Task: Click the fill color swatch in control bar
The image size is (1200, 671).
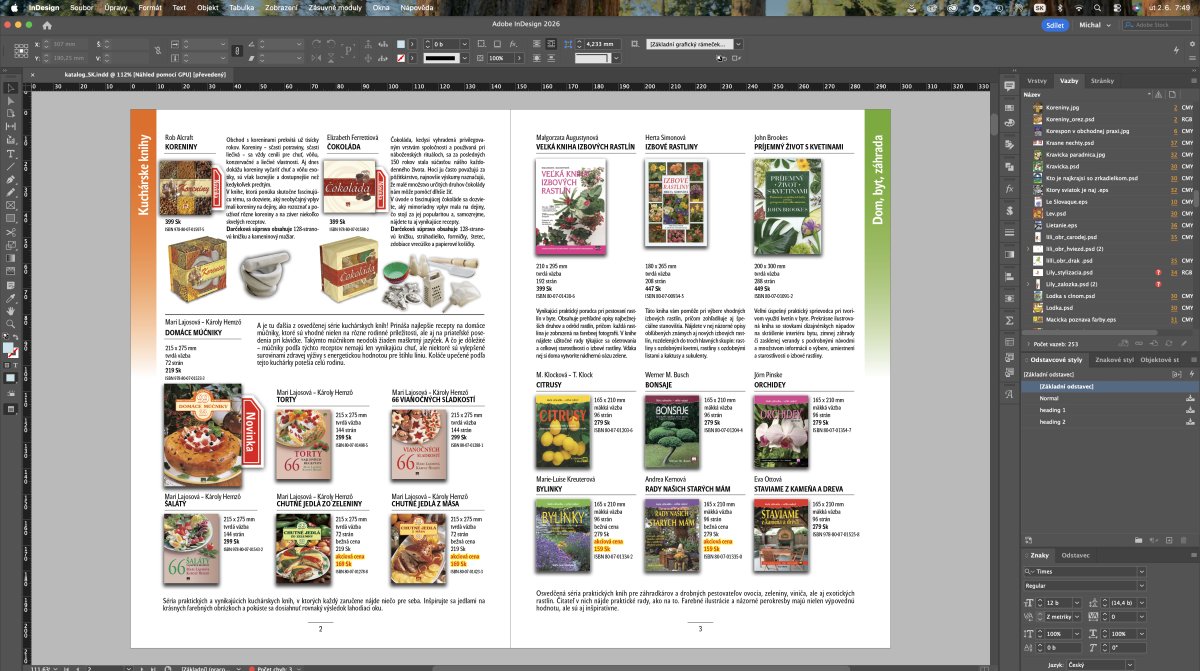Action: click(x=400, y=43)
